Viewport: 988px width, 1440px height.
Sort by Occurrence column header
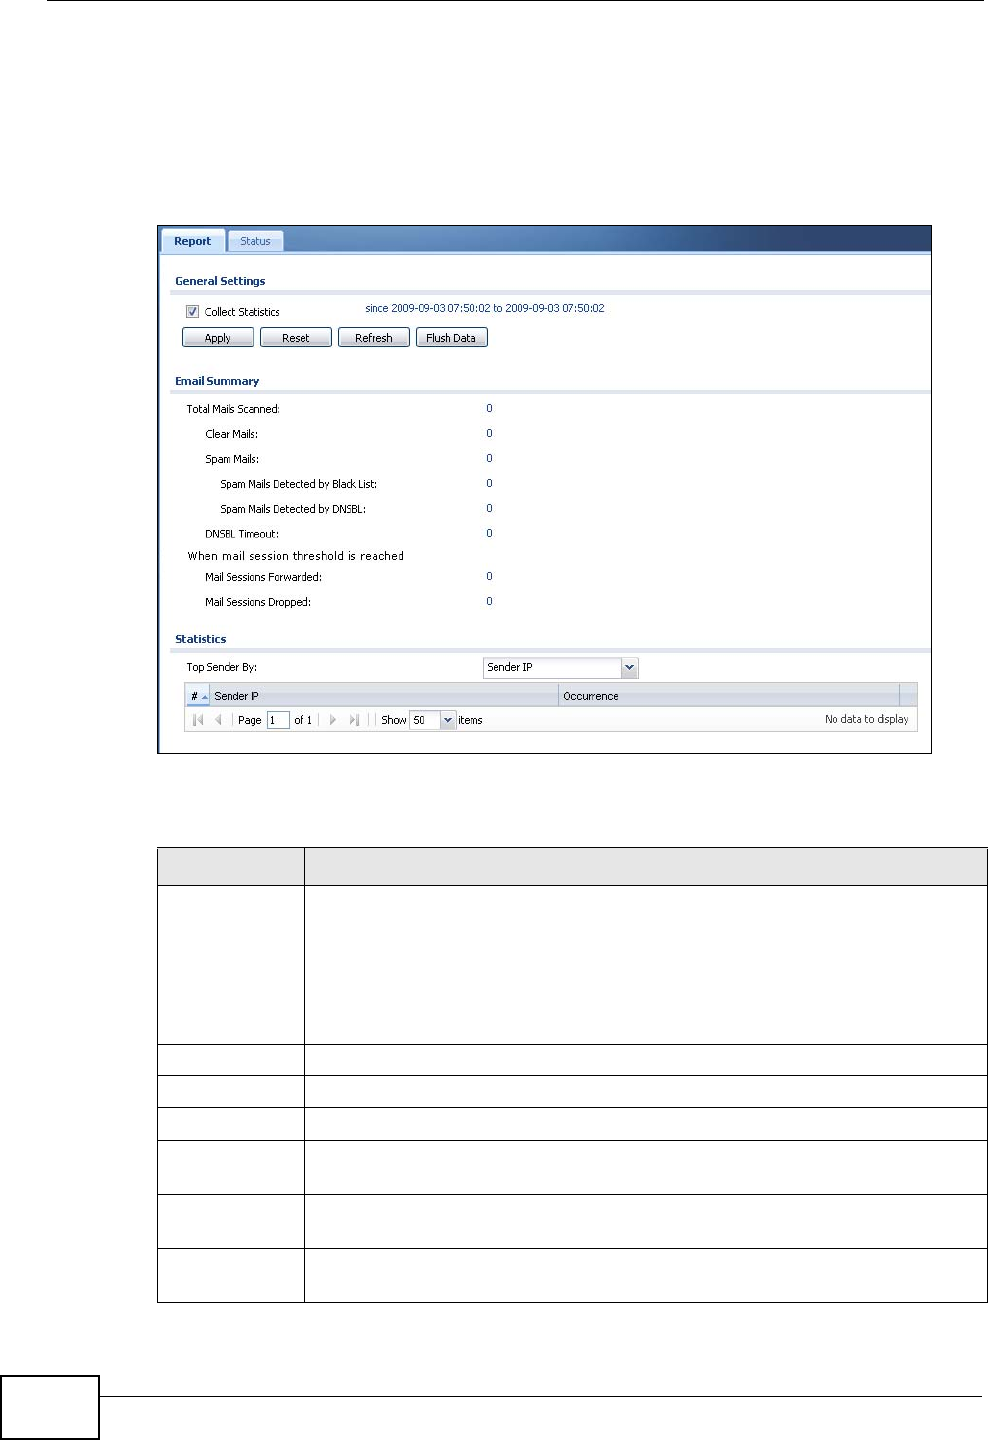tap(729, 696)
